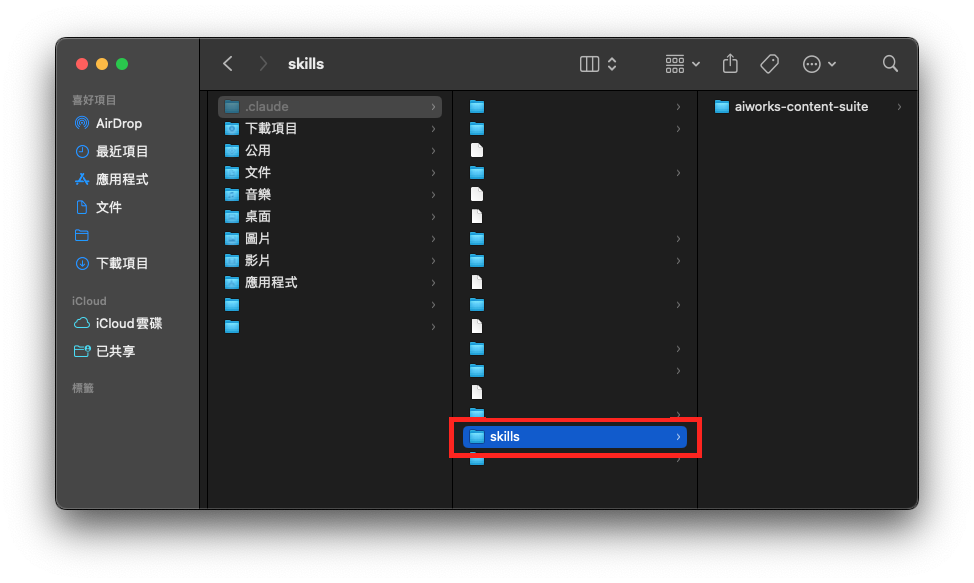Open iCloud雲碟 in the sidebar
974x583 pixels.
(x=118, y=323)
